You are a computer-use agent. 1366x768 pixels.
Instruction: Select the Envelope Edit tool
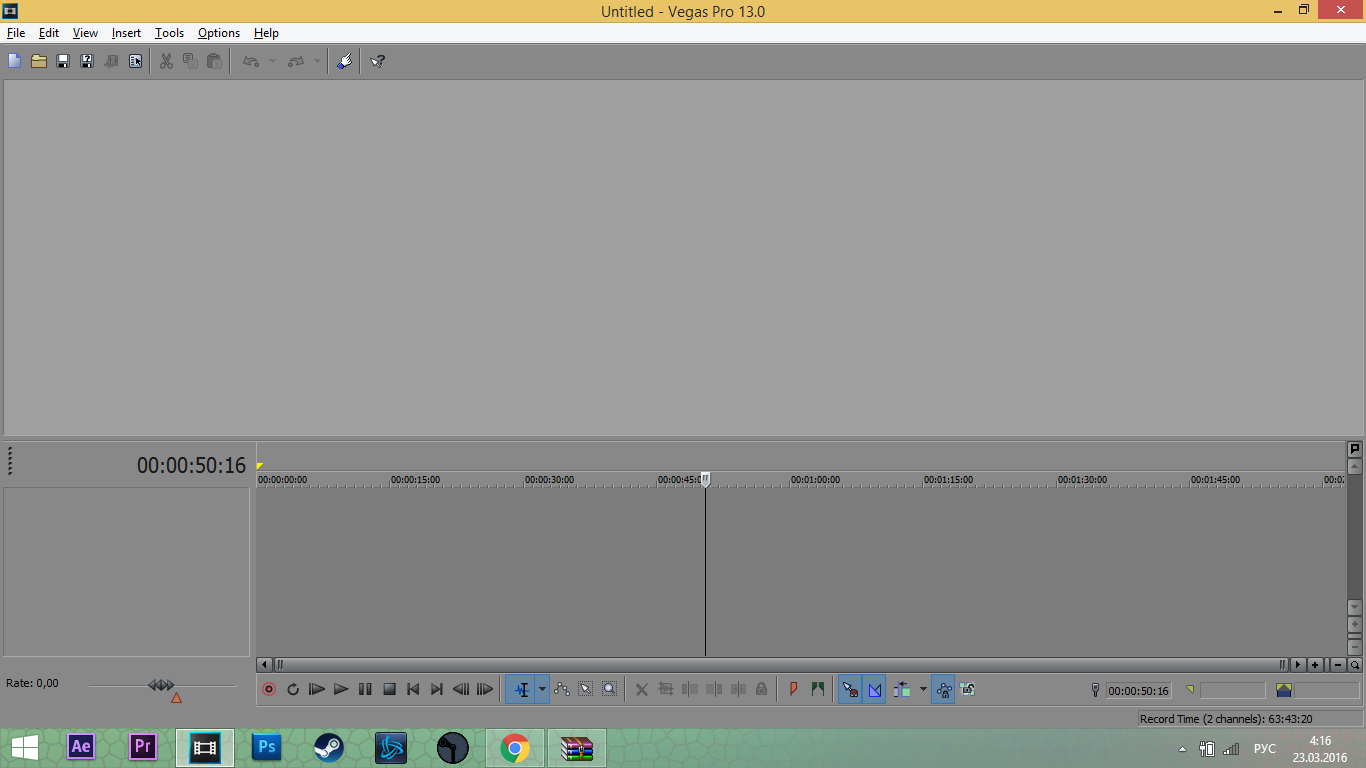(562, 689)
